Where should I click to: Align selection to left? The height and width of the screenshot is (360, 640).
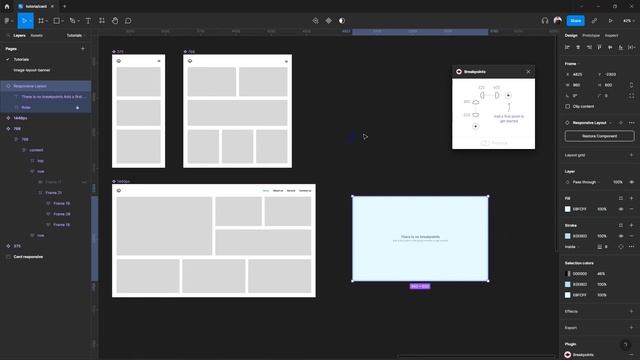[x=567, y=47]
